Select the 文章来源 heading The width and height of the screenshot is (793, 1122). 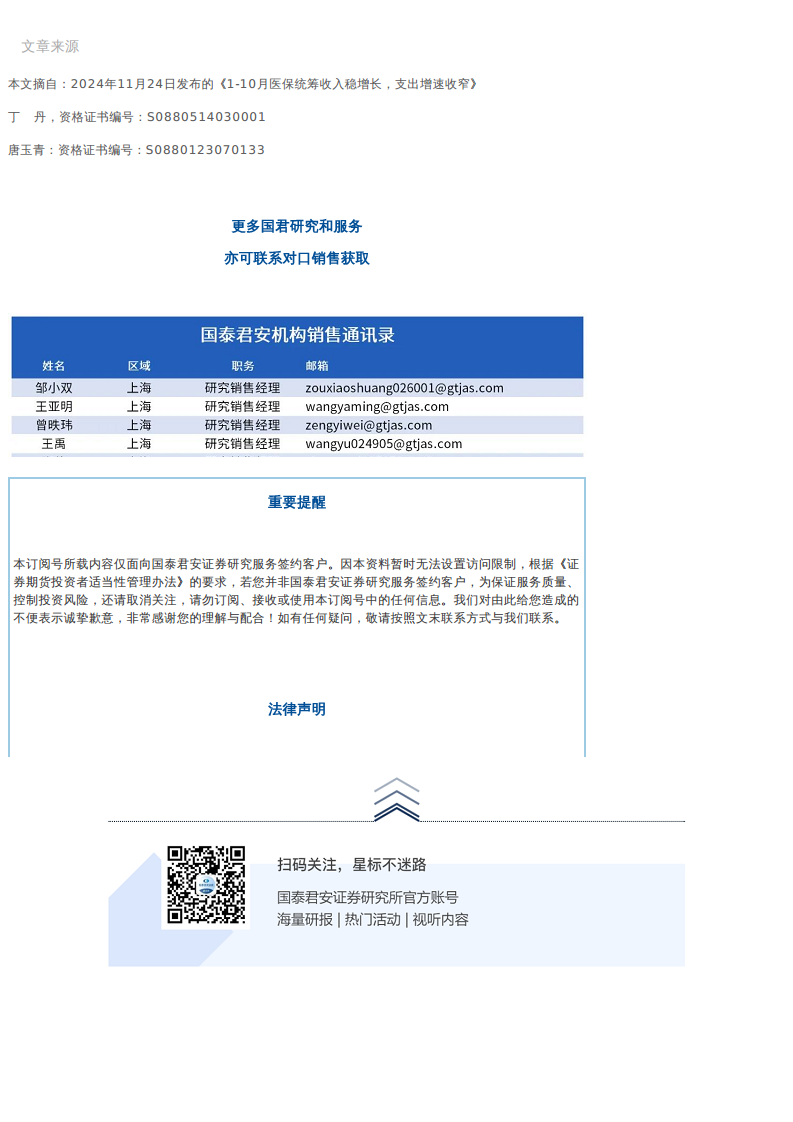(50, 47)
